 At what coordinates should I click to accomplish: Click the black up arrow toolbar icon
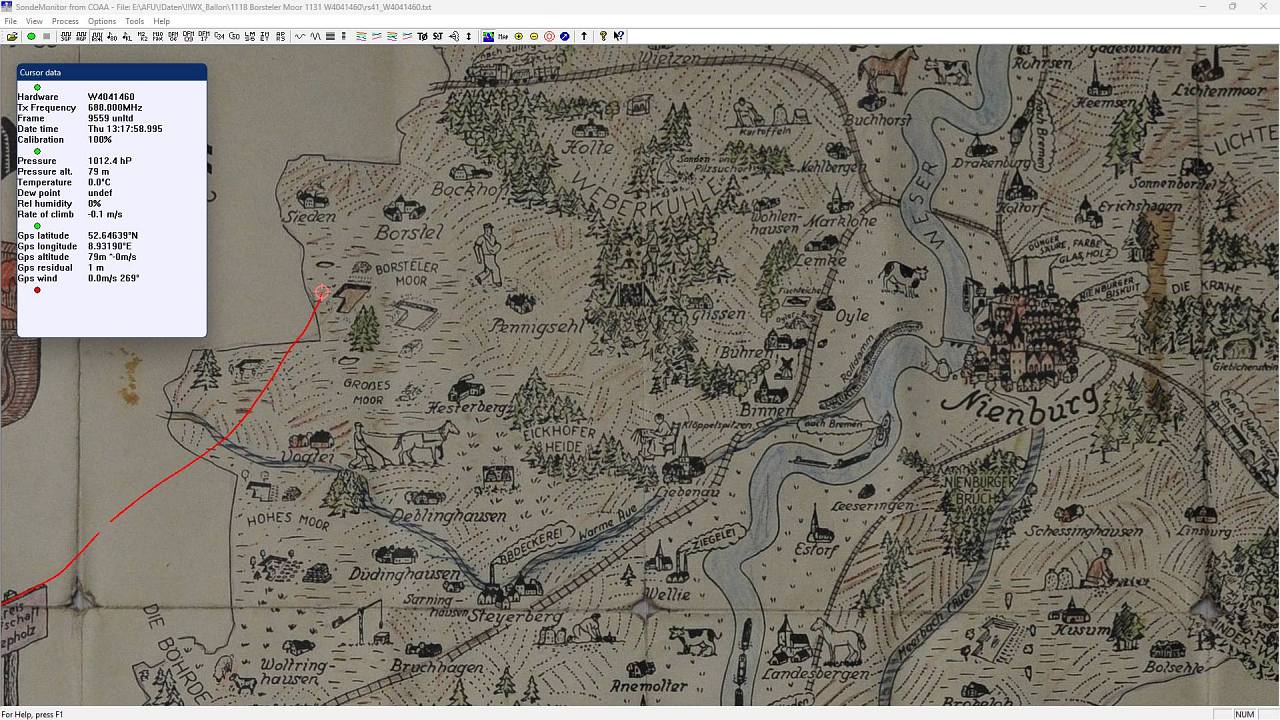tap(584, 36)
